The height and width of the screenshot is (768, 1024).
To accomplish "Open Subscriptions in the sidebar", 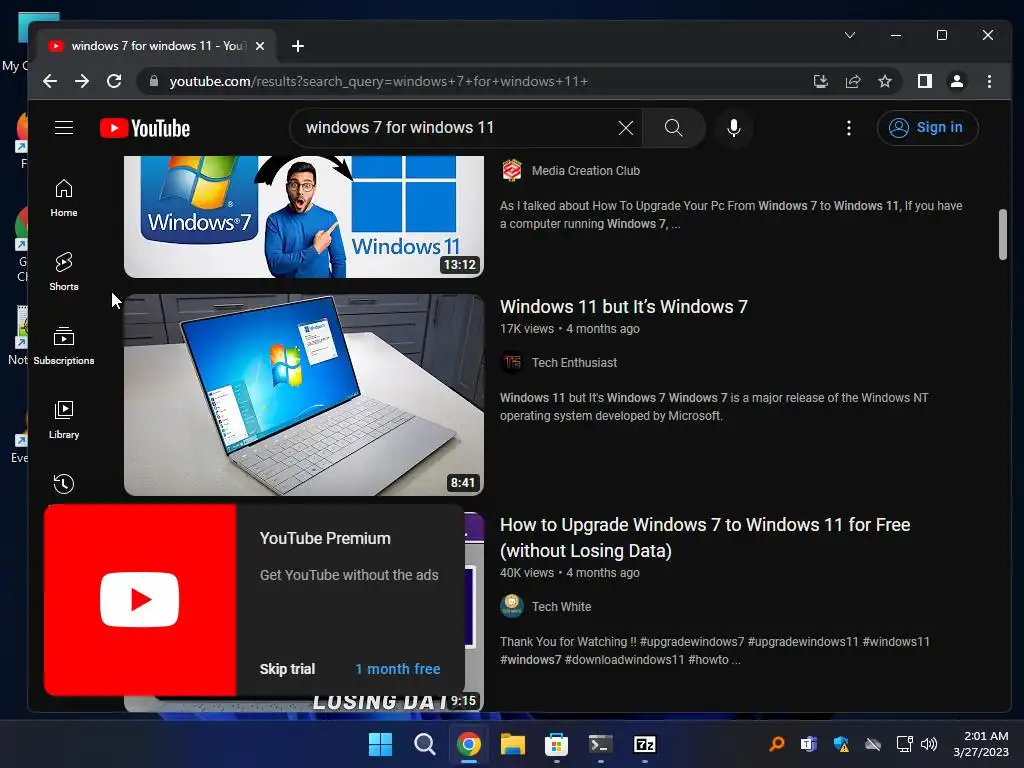I will pyautogui.click(x=63, y=345).
